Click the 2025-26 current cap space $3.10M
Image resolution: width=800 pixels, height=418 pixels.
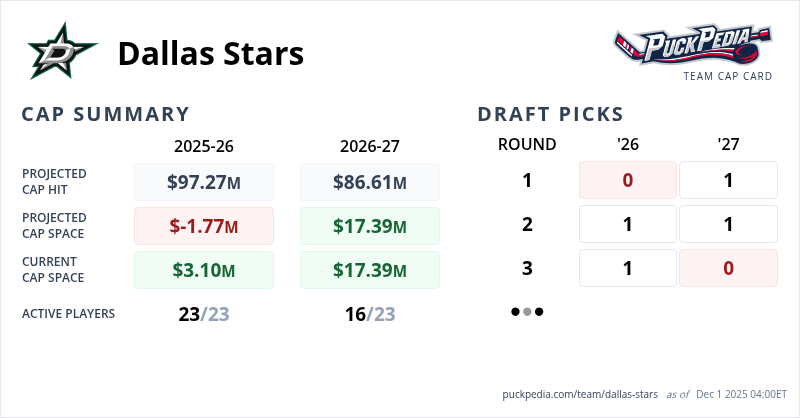(204, 270)
